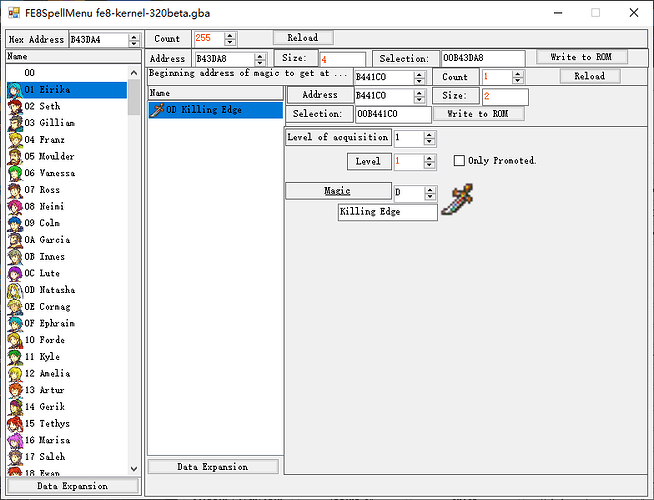
Task: Click Seth's portrait icon
Action: pos(15,107)
